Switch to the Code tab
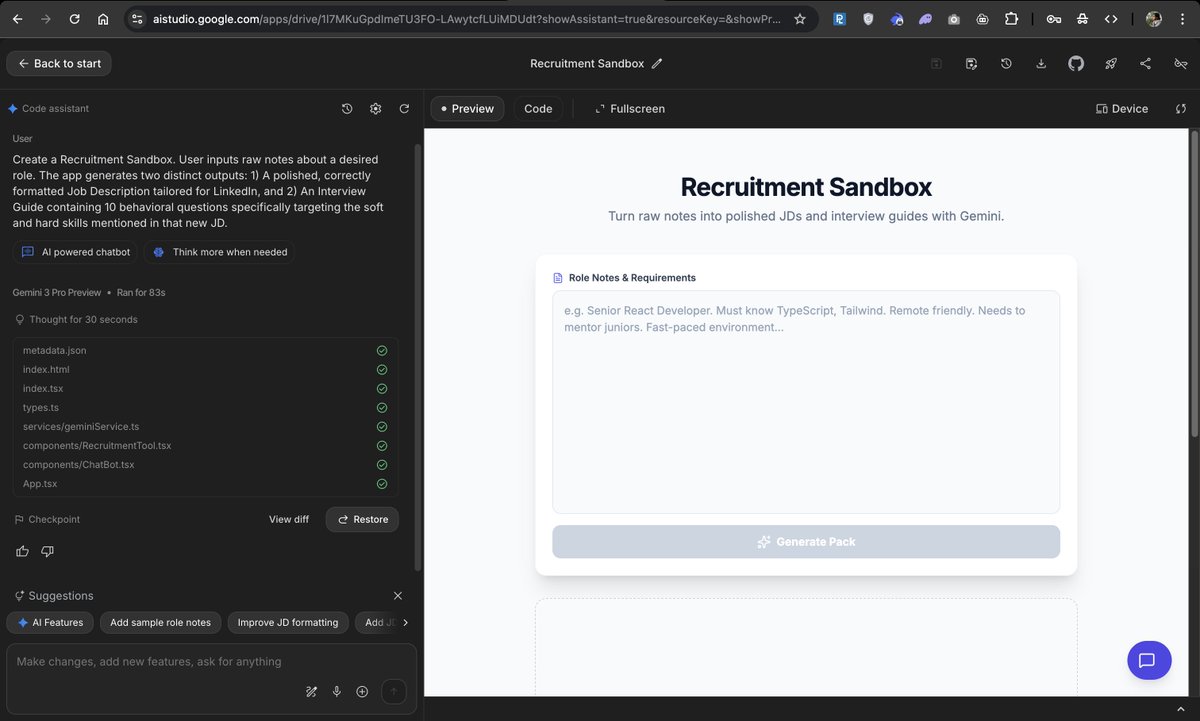1200x721 pixels. 538,108
